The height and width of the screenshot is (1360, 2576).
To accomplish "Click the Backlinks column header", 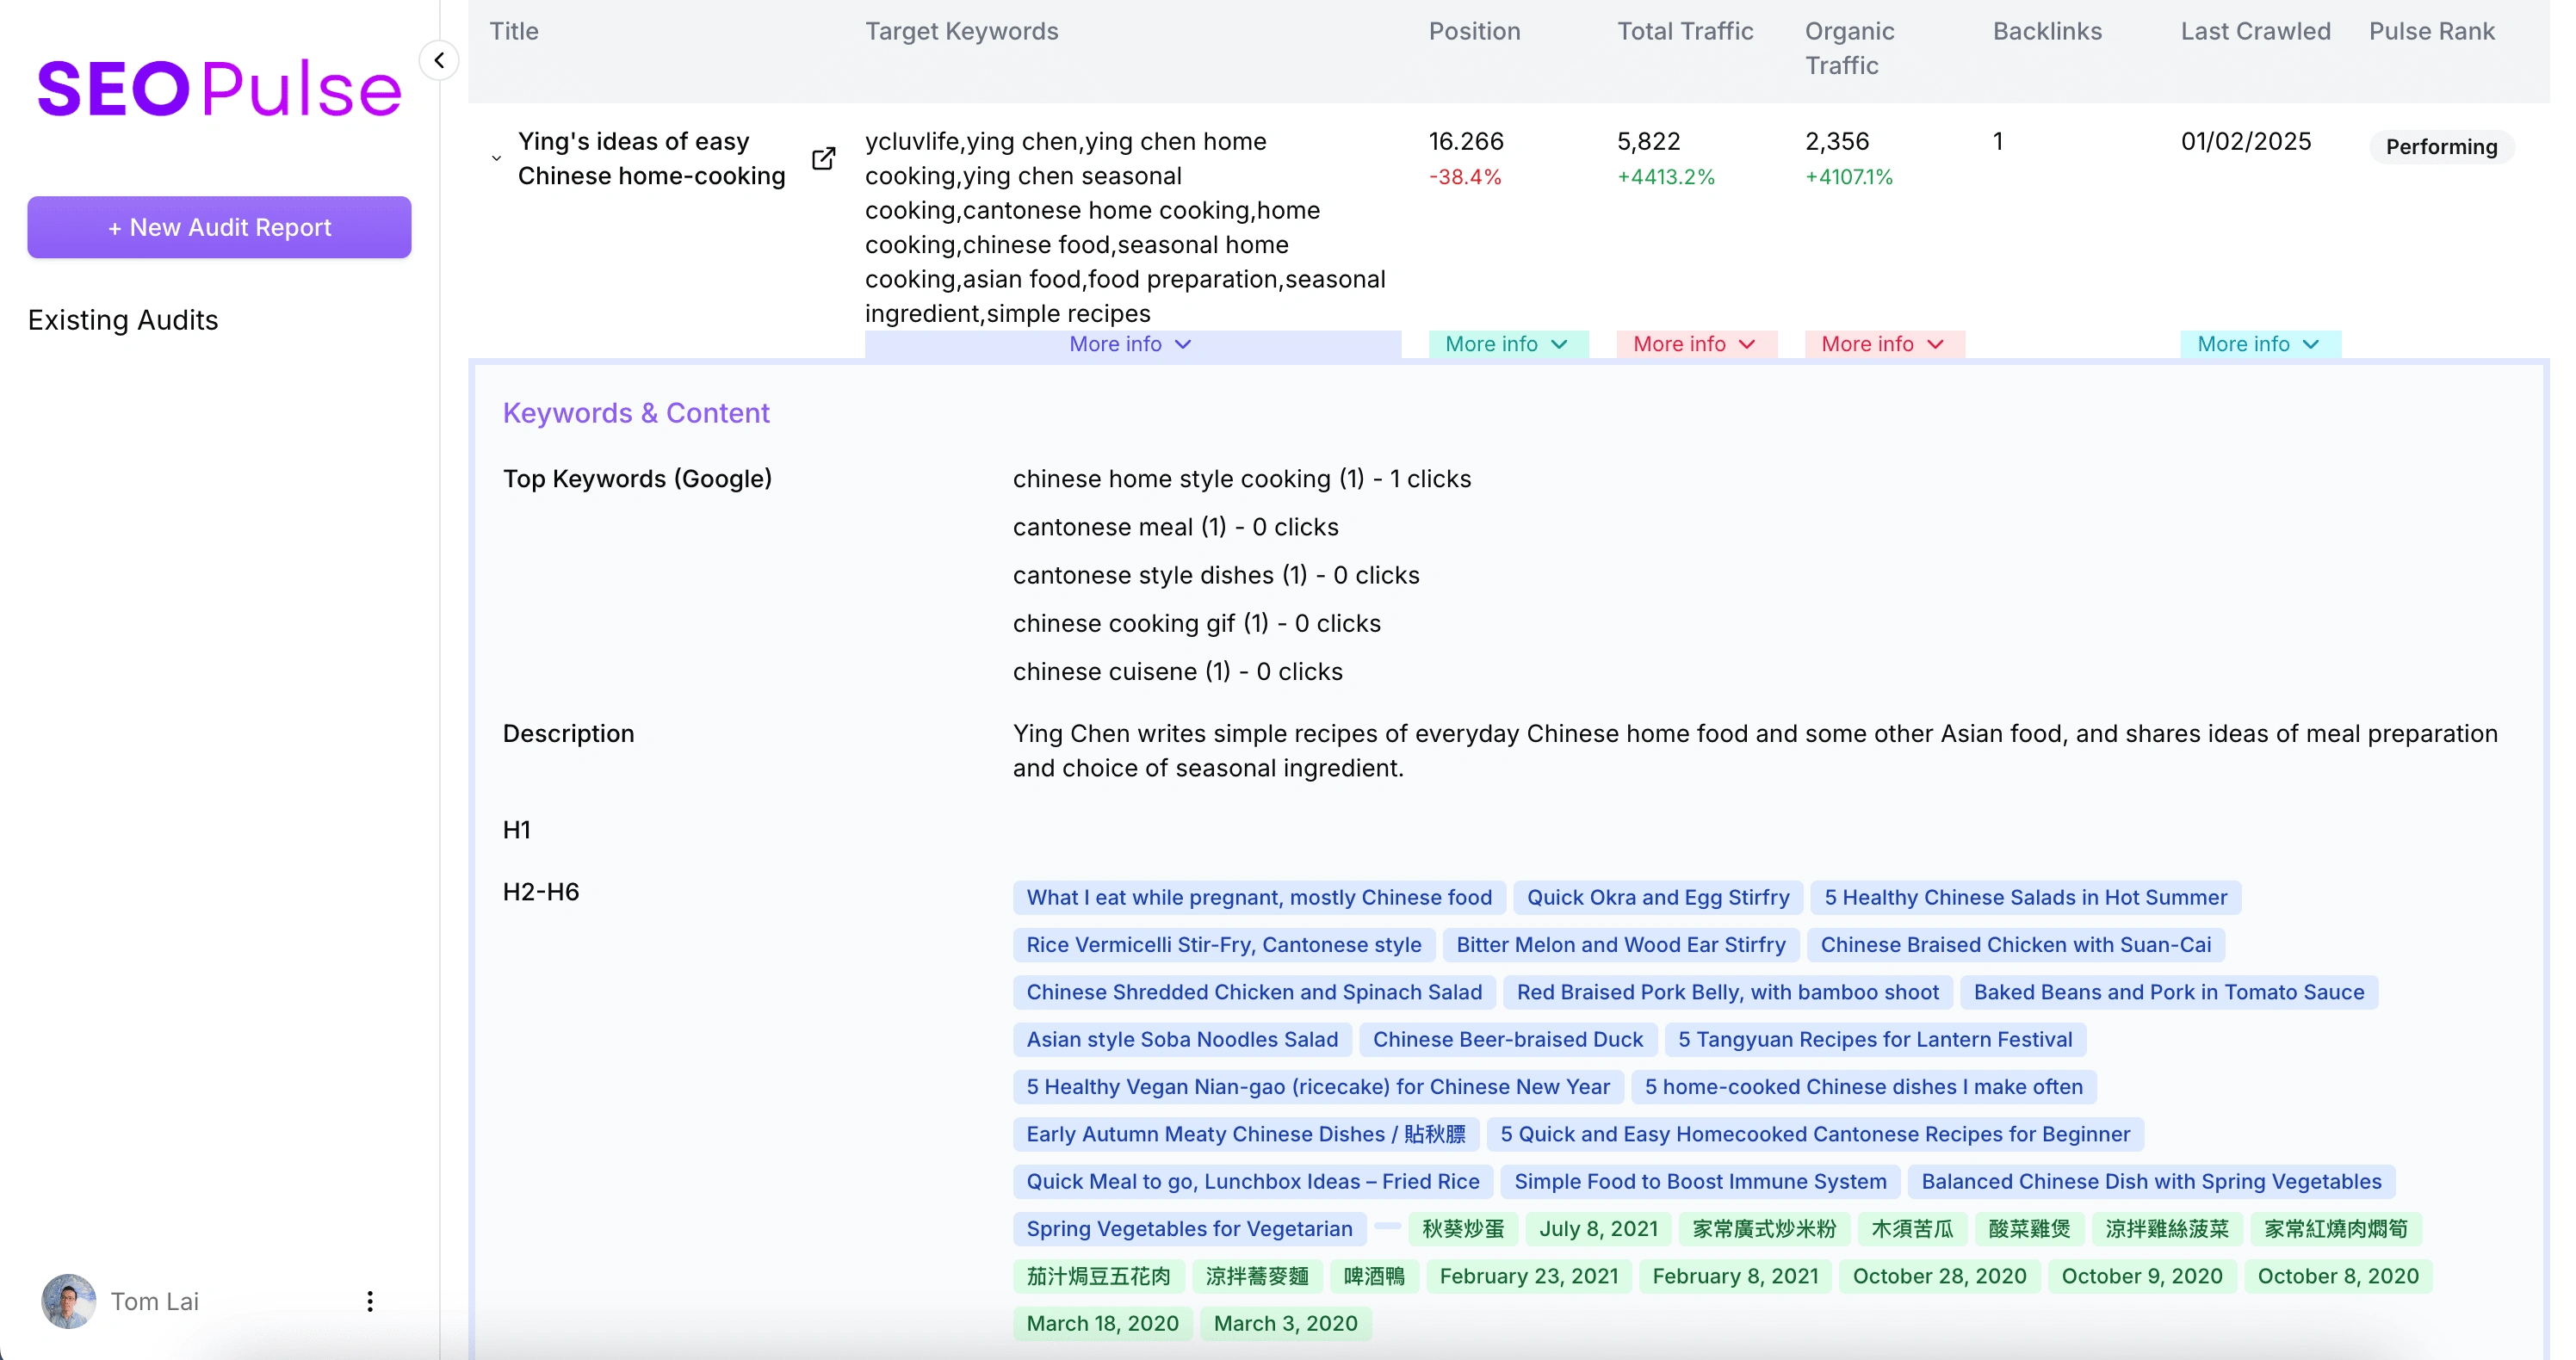I will (x=2047, y=31).
